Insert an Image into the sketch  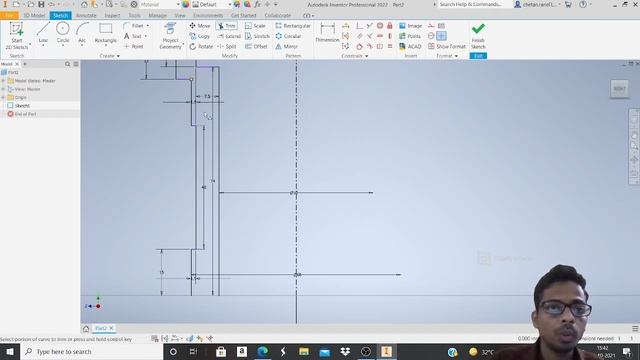tap(411, 26)
